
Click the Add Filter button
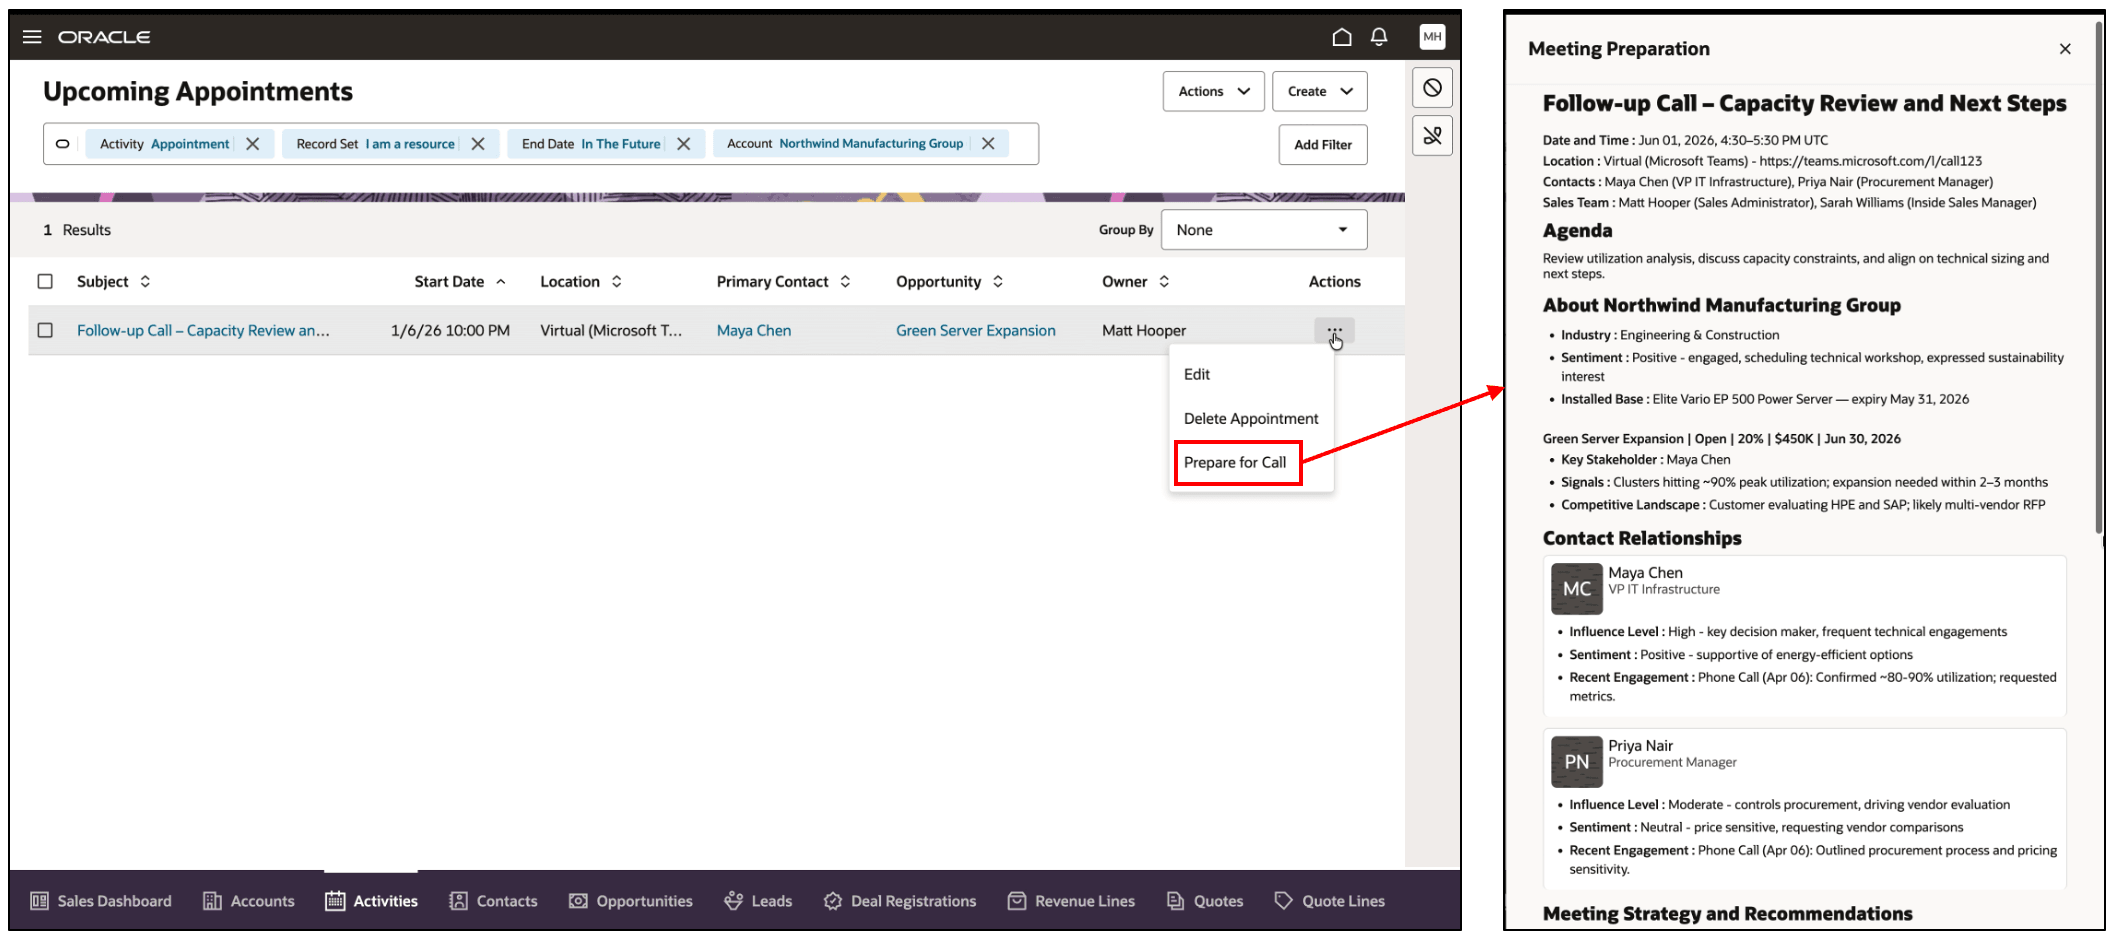click(1322, 145)
